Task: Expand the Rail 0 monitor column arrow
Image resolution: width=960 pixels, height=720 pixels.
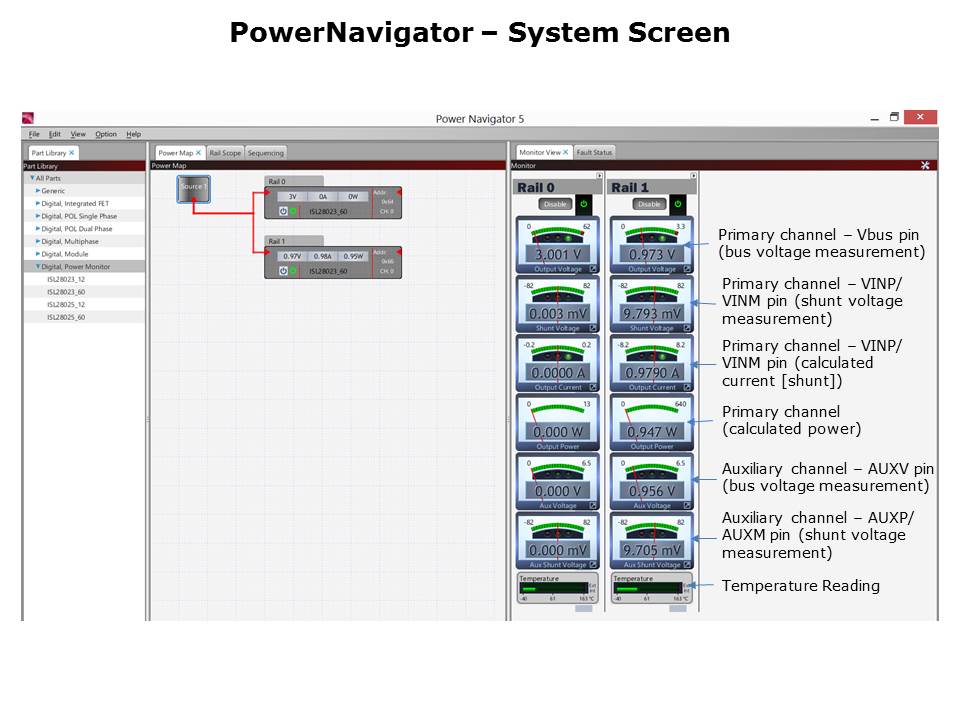Action: [599, 176]
